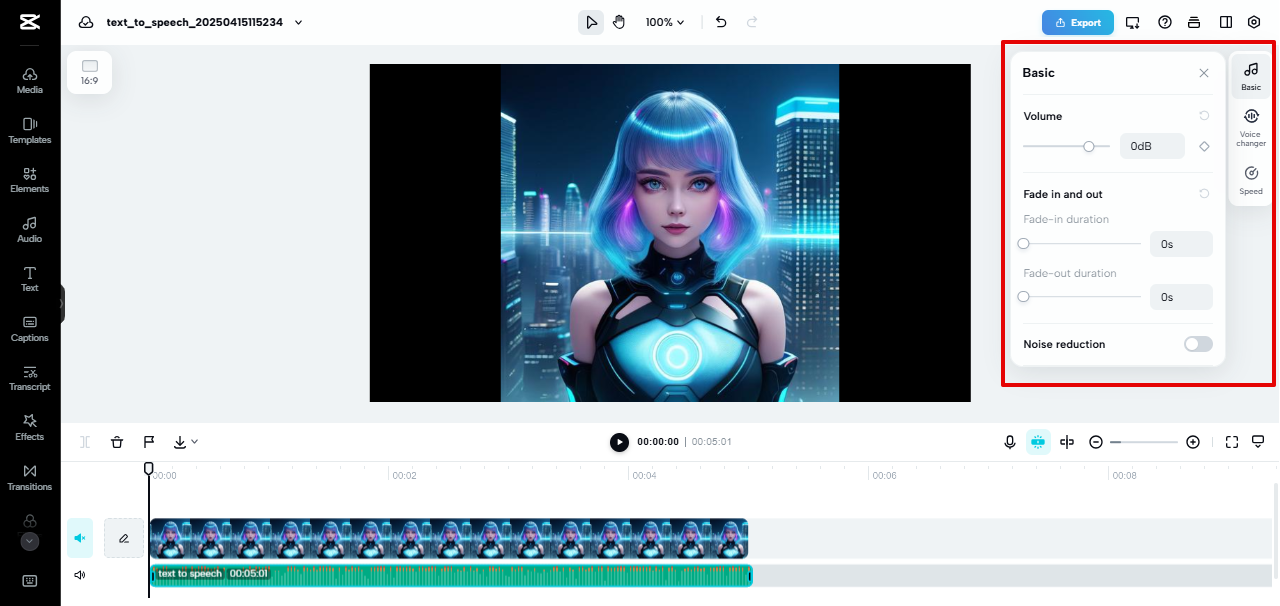Open the zoom level dropdown
1280x606 pixels.
(665, 21)
